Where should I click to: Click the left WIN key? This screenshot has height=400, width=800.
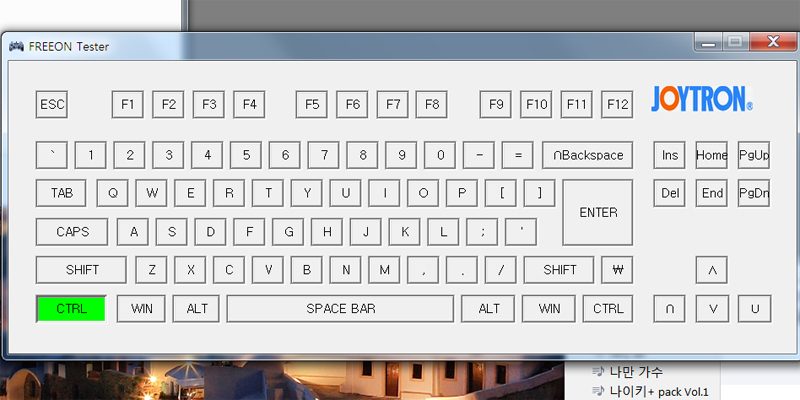141,309
